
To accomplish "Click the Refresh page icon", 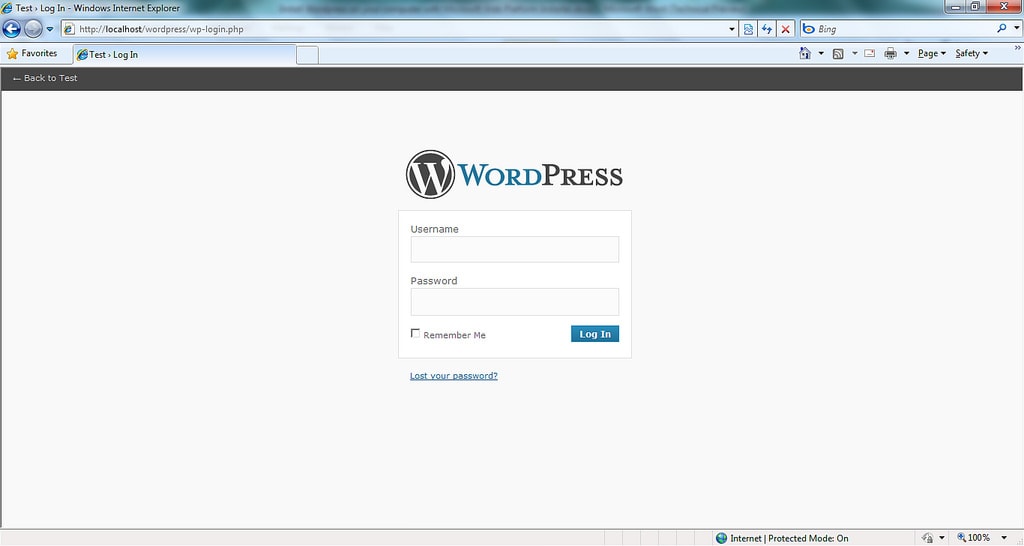I will [767, 29].
